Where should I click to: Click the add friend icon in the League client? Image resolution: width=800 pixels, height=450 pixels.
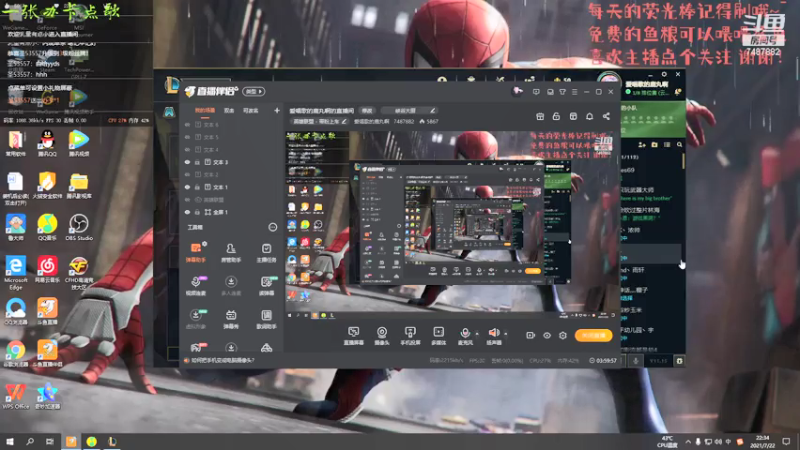point(642,145)
